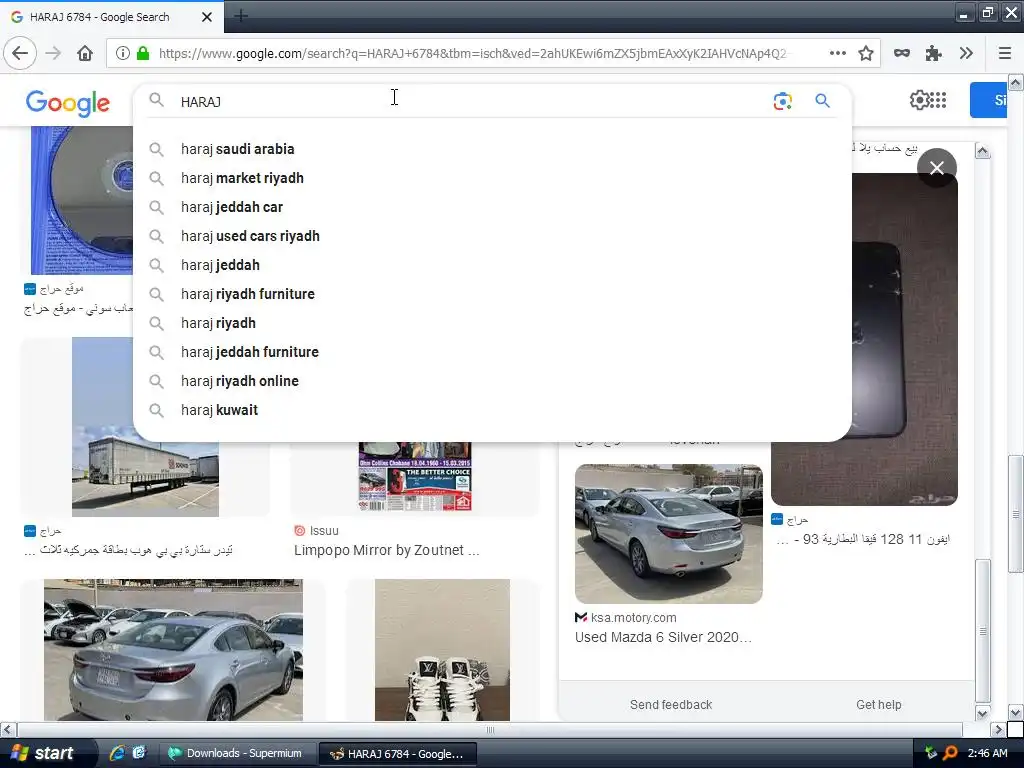Close the image preview panel
This screenshot has width=1024, height=768.
click(936, 168)
